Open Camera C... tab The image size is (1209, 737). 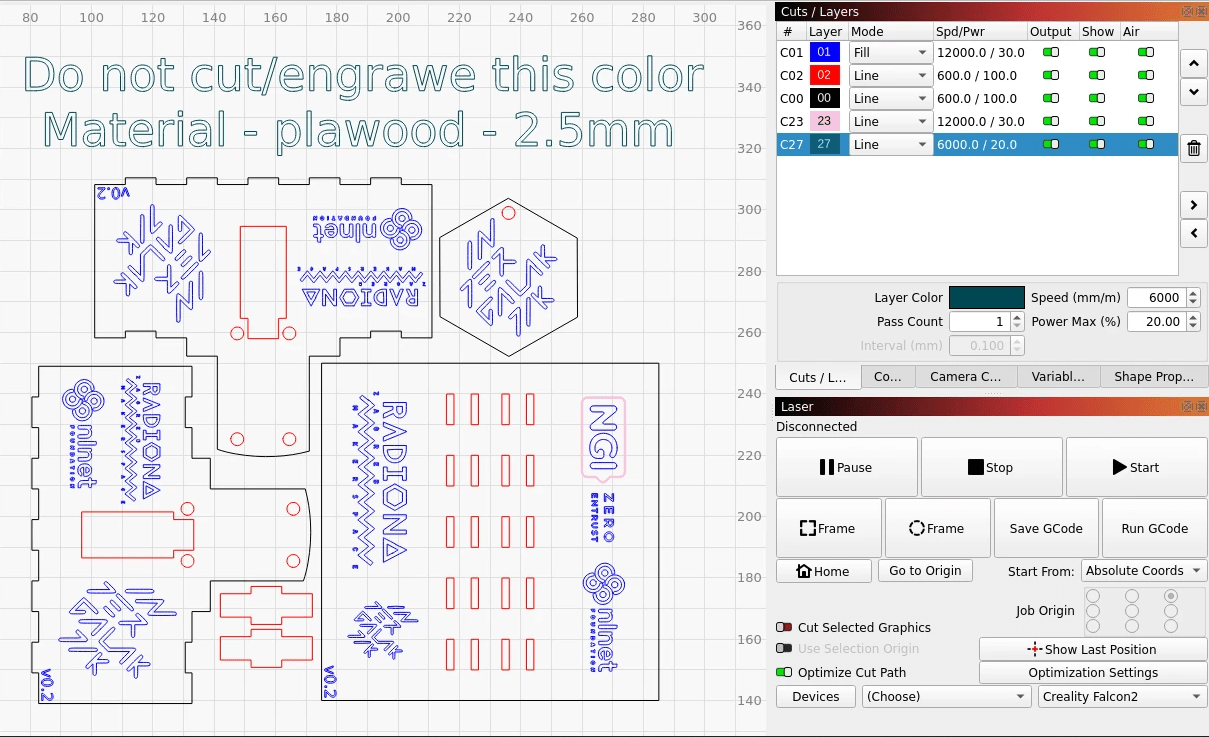pos(966,377)
